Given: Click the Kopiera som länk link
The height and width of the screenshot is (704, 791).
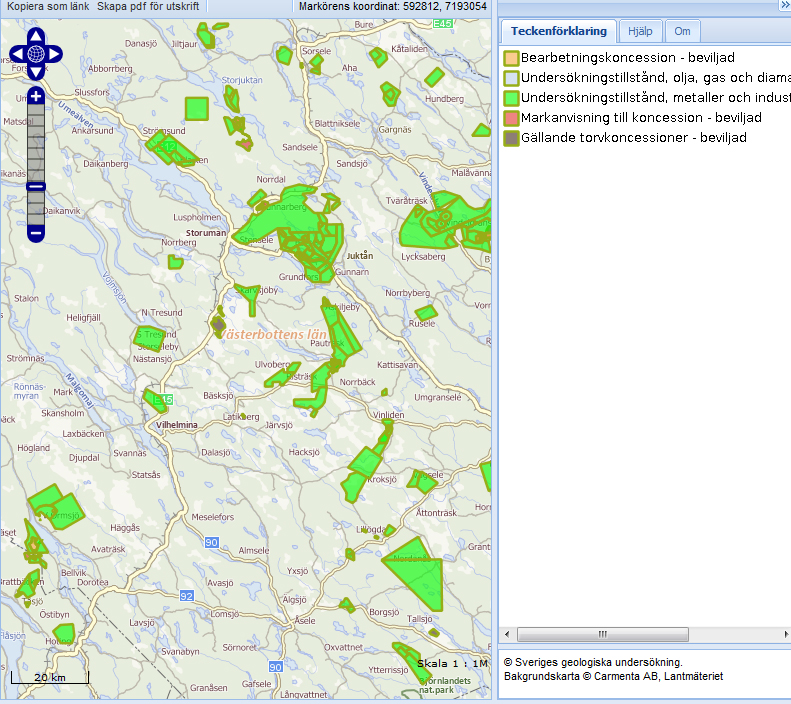Looking at the screenshot, I should pos(48,6).
